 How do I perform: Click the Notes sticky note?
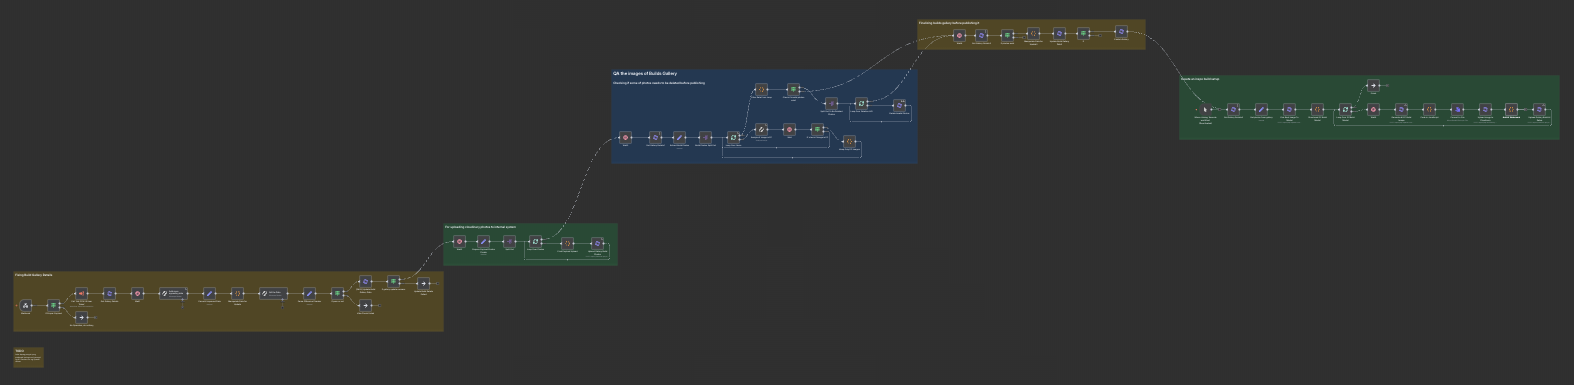coord(29,357)
